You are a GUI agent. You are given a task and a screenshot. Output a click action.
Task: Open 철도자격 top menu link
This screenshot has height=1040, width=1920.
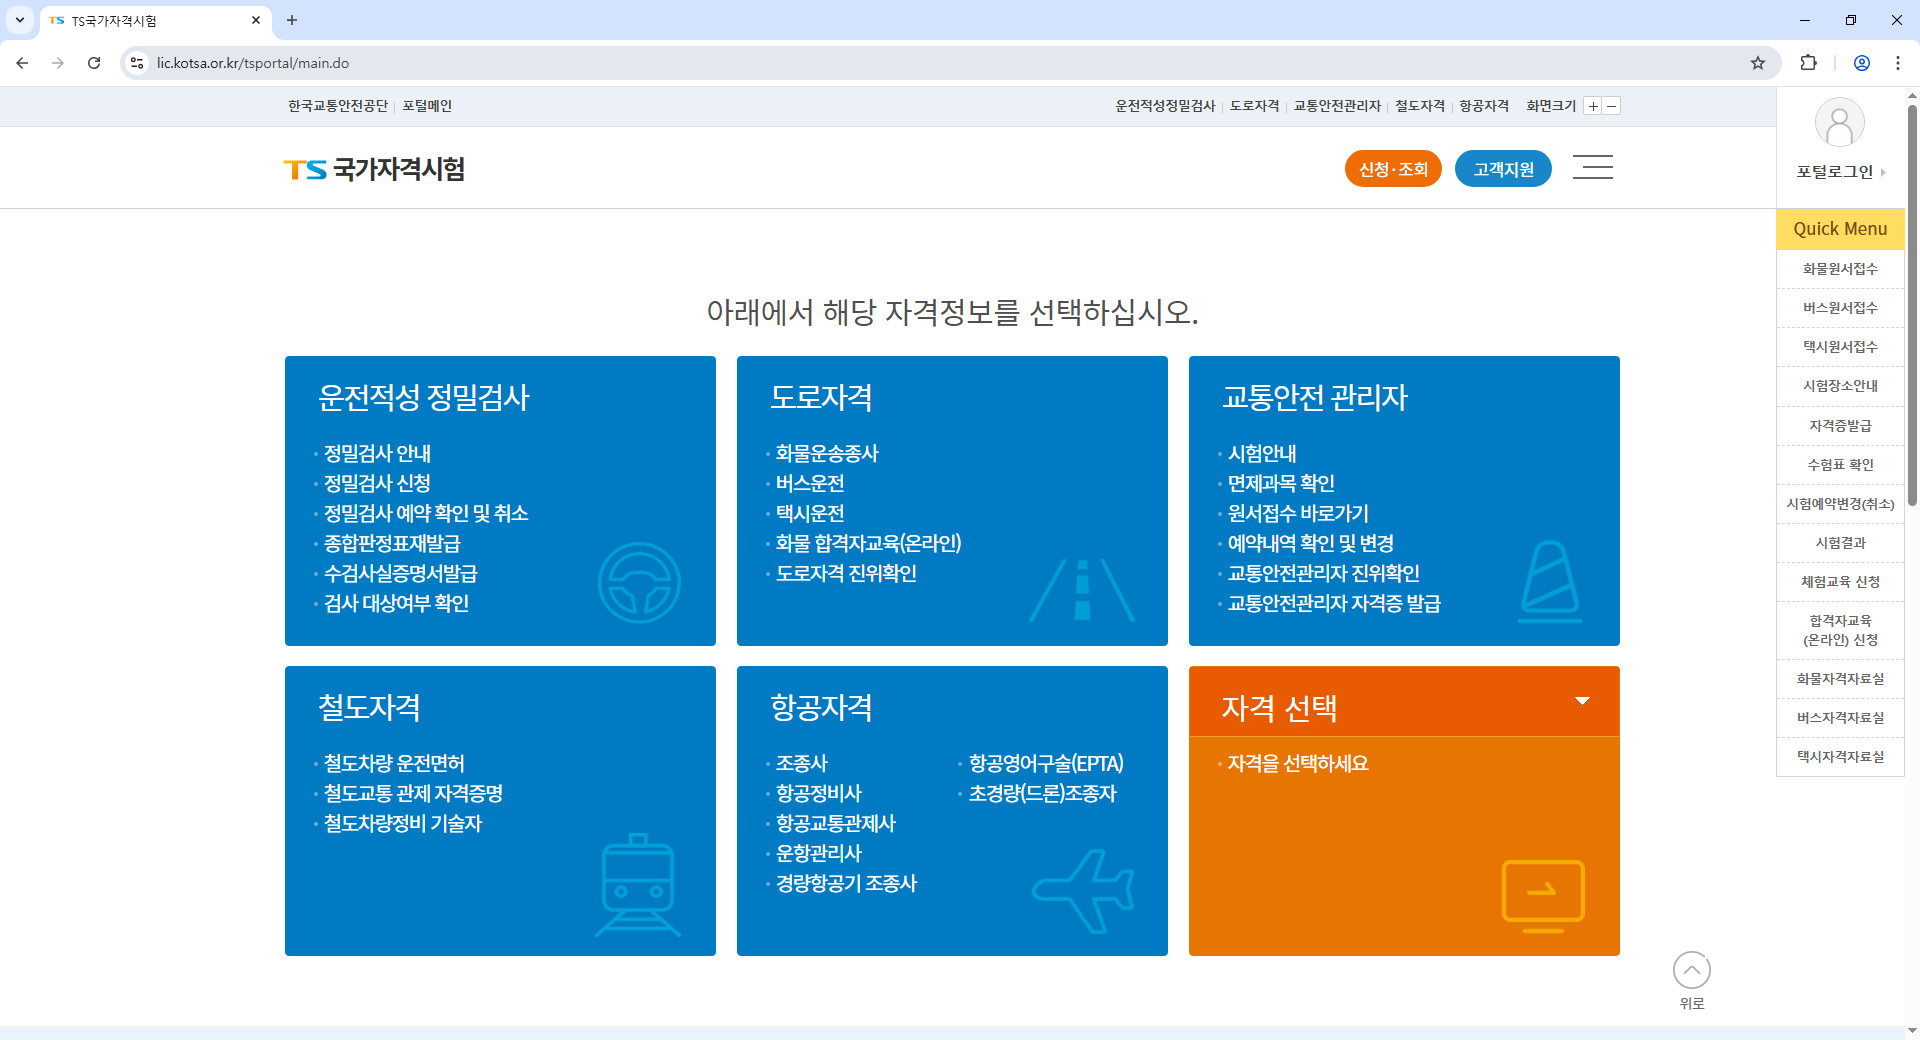pos(1420,106)
